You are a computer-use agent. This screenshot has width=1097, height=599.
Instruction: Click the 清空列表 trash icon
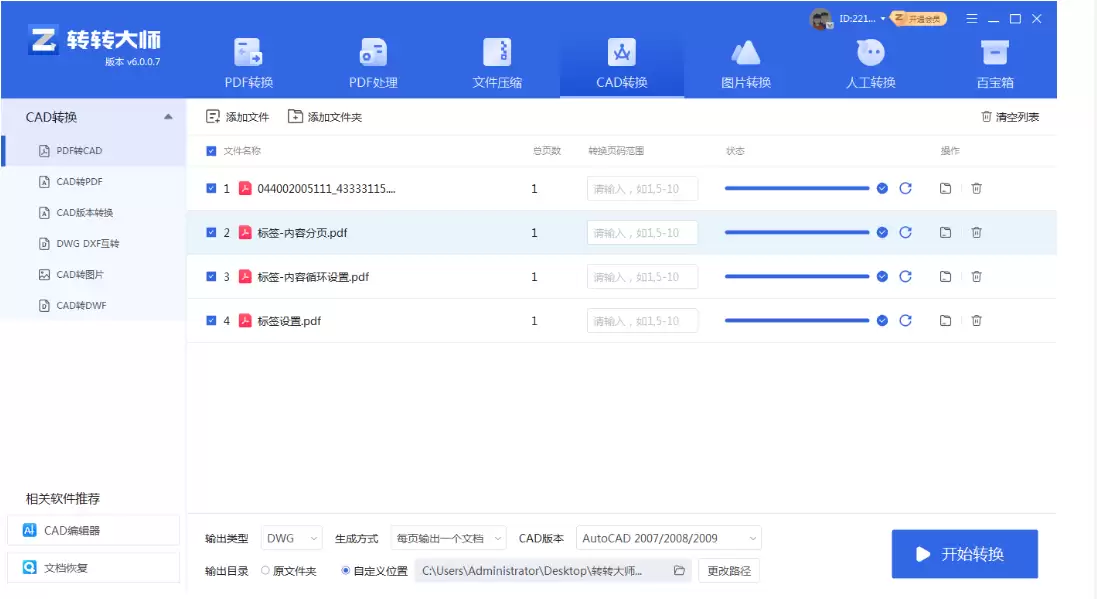[987, 117]
